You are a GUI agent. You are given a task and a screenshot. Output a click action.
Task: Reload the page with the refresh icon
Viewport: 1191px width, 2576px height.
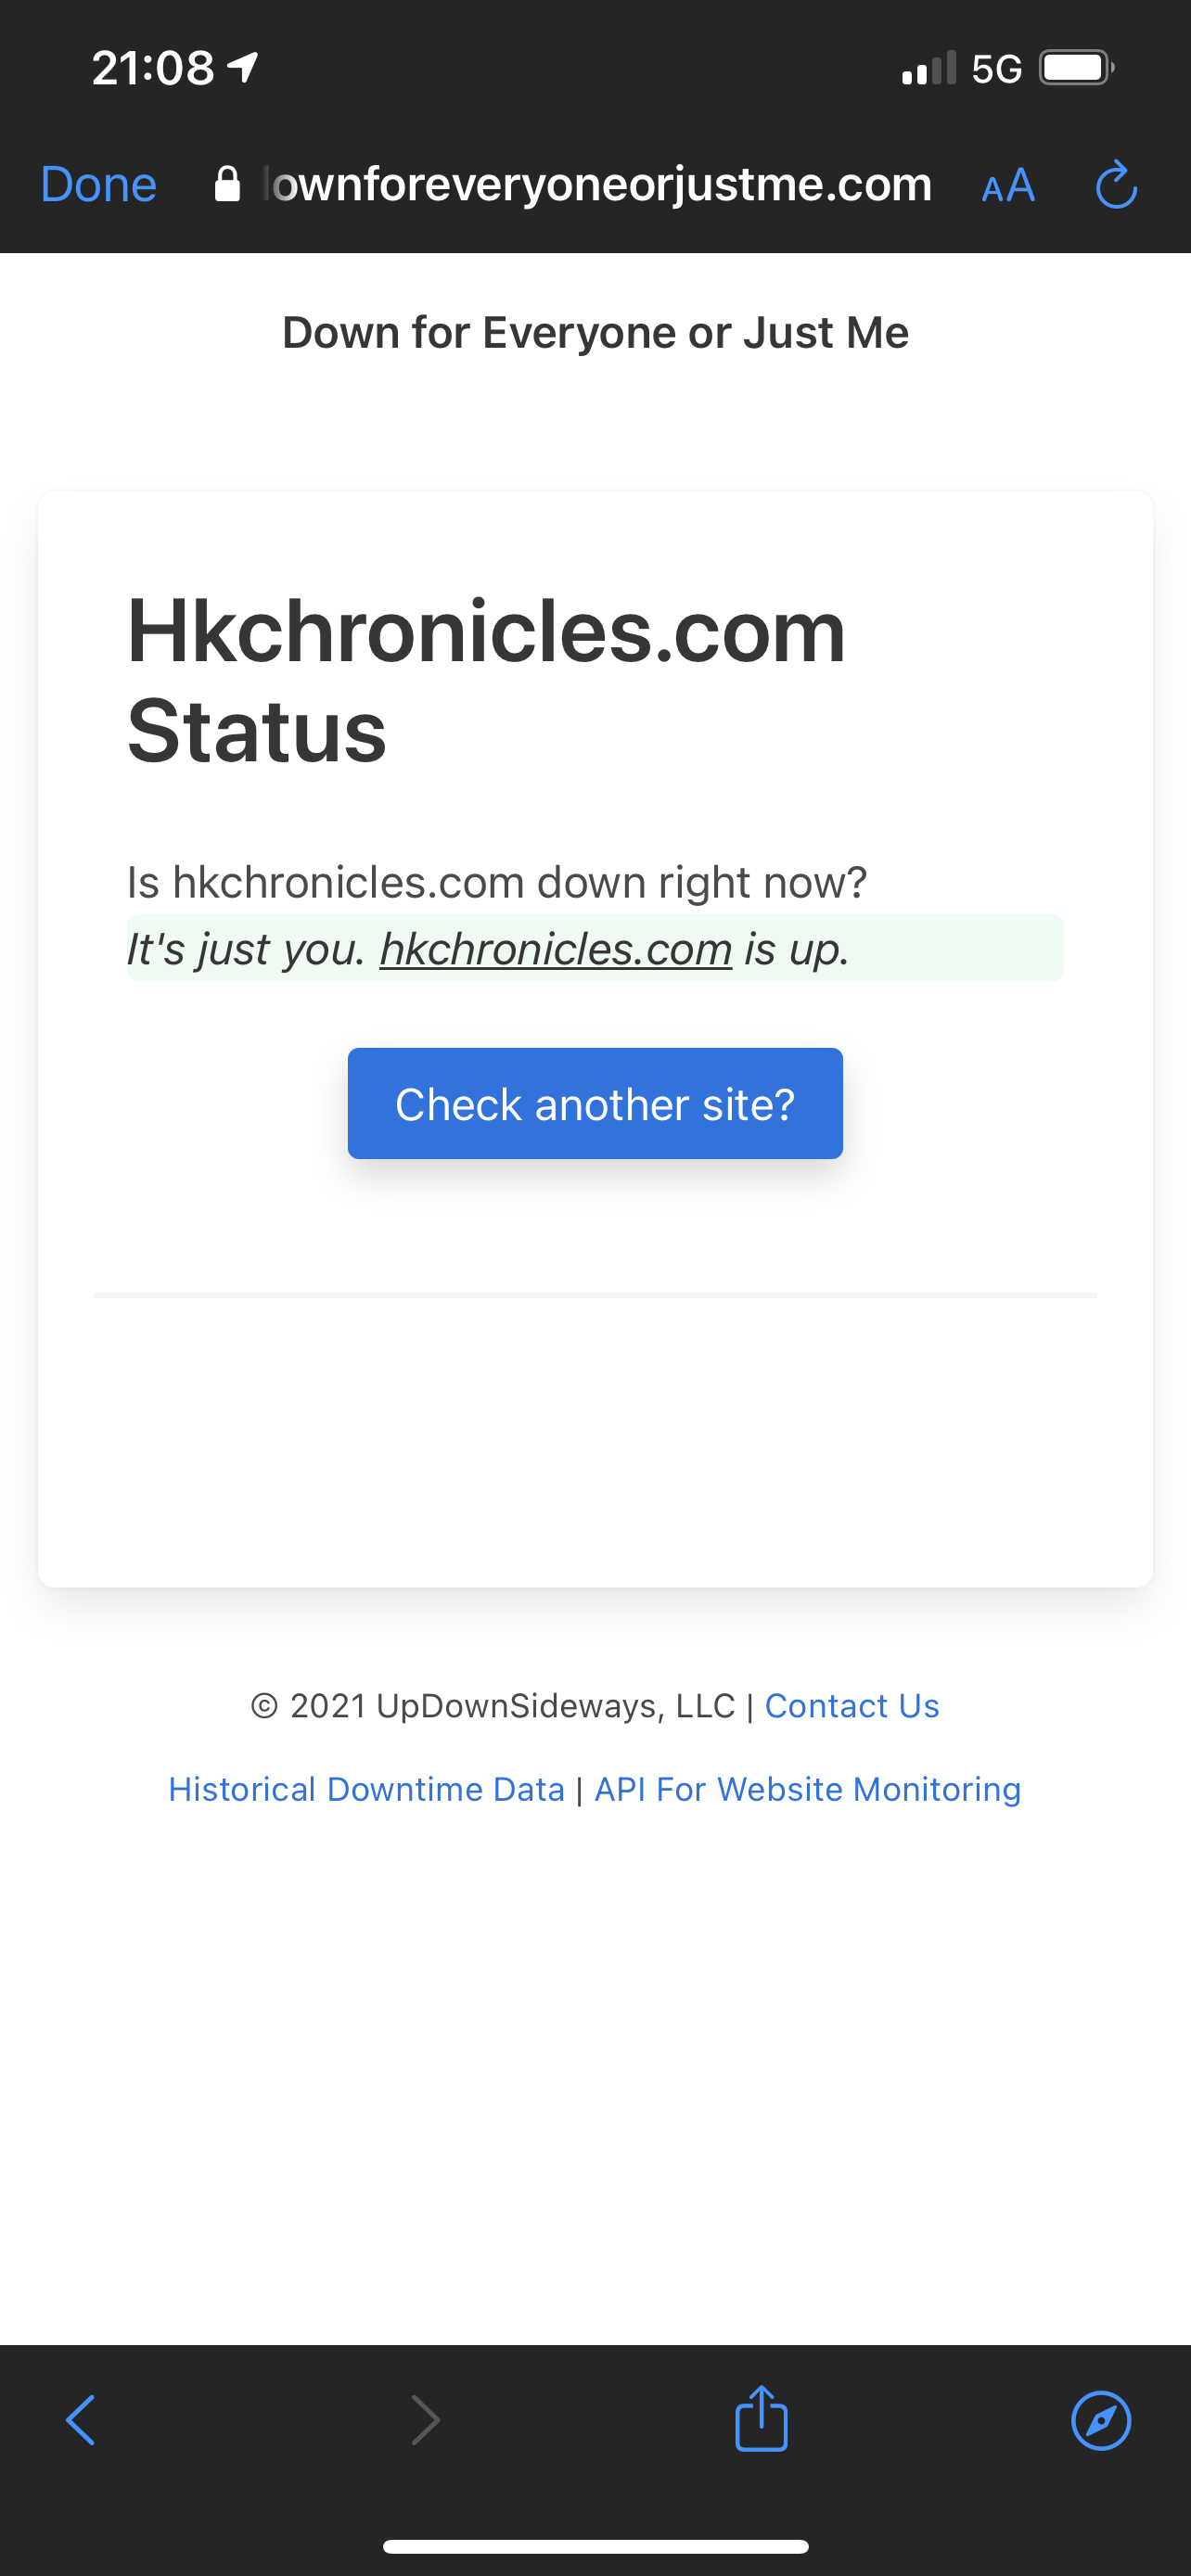pos(1116,185)
